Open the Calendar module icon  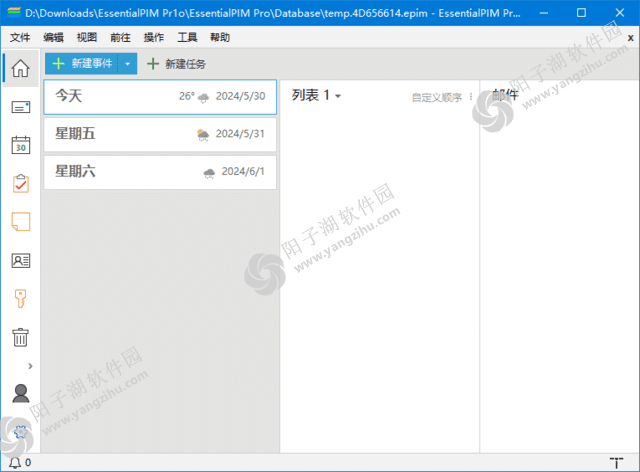point(20,145)
